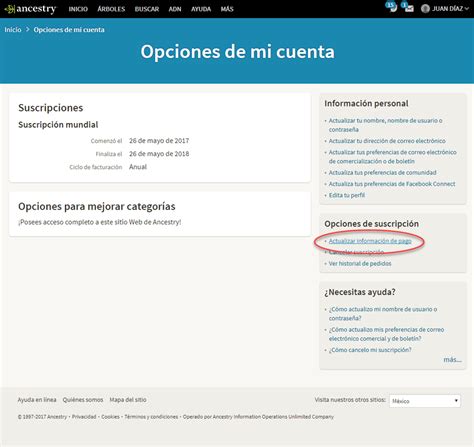Open help: ¿Cómo cancelo mi suscripción?

(x=370, y=350)
